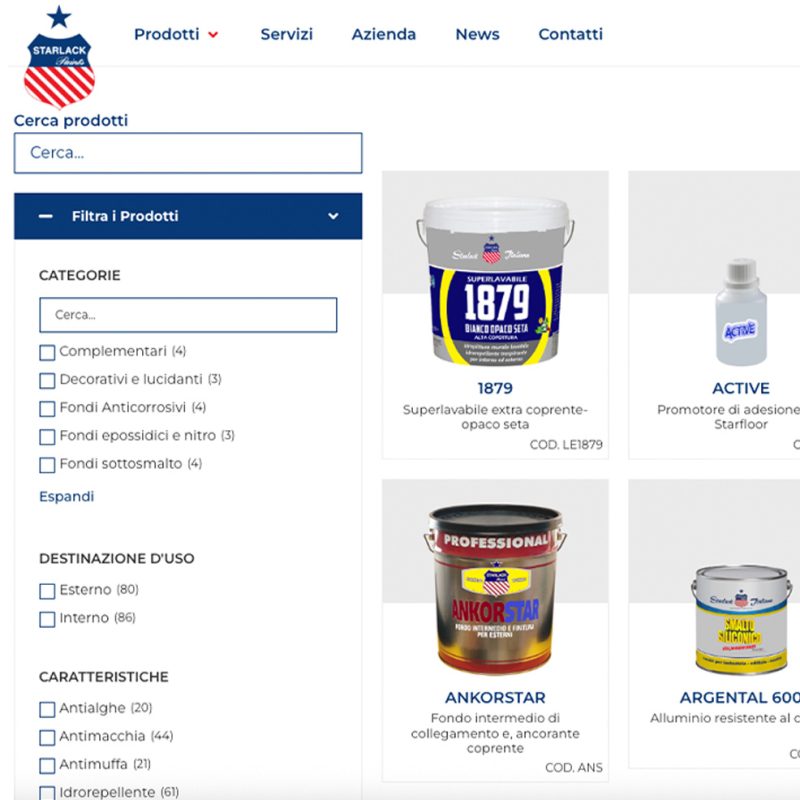
Task: Click the Starlack Paints shield logo
Action: tap(59, 58)
